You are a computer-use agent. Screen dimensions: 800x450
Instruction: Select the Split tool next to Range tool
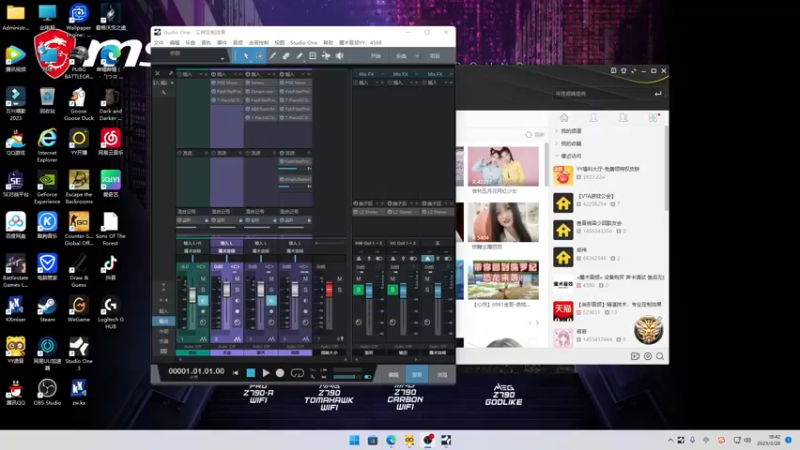point(272,56)
